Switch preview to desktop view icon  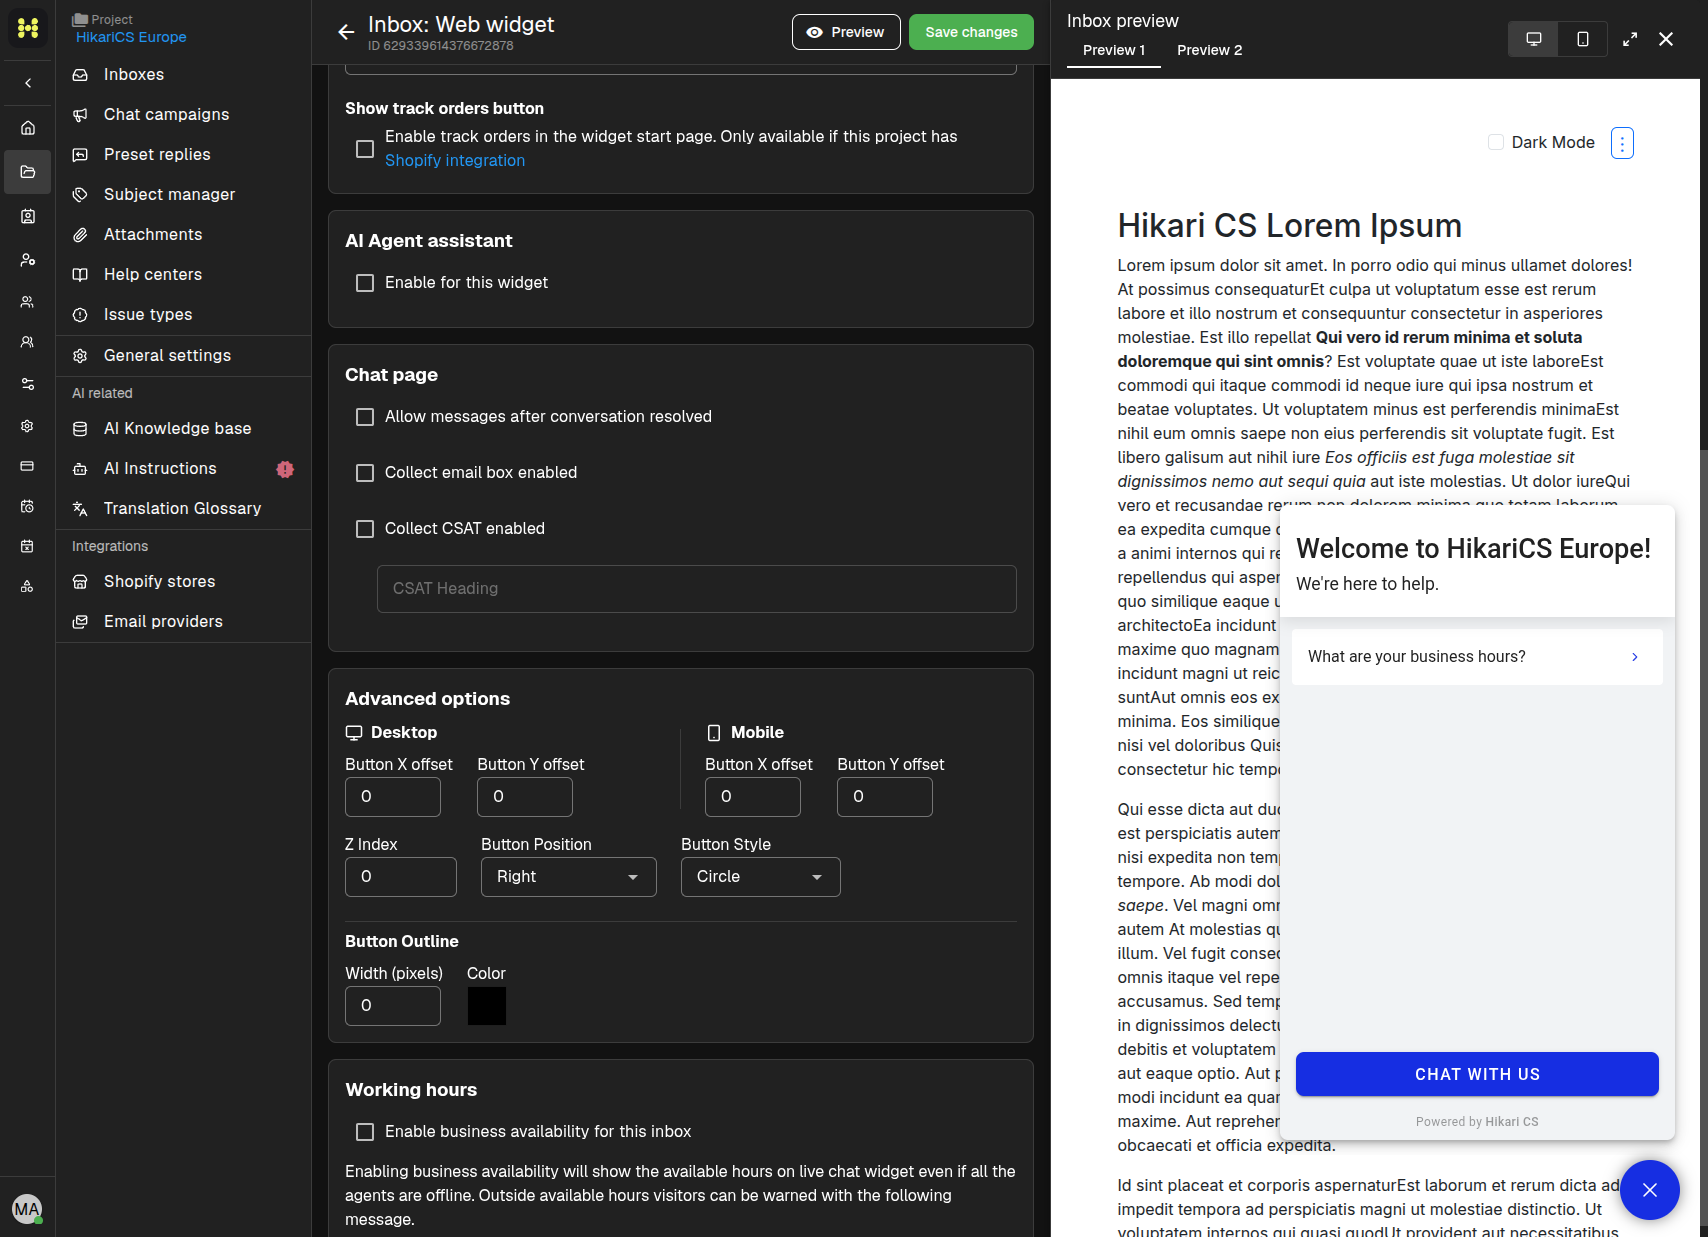pyautogui.click(x=1533, y=39)
